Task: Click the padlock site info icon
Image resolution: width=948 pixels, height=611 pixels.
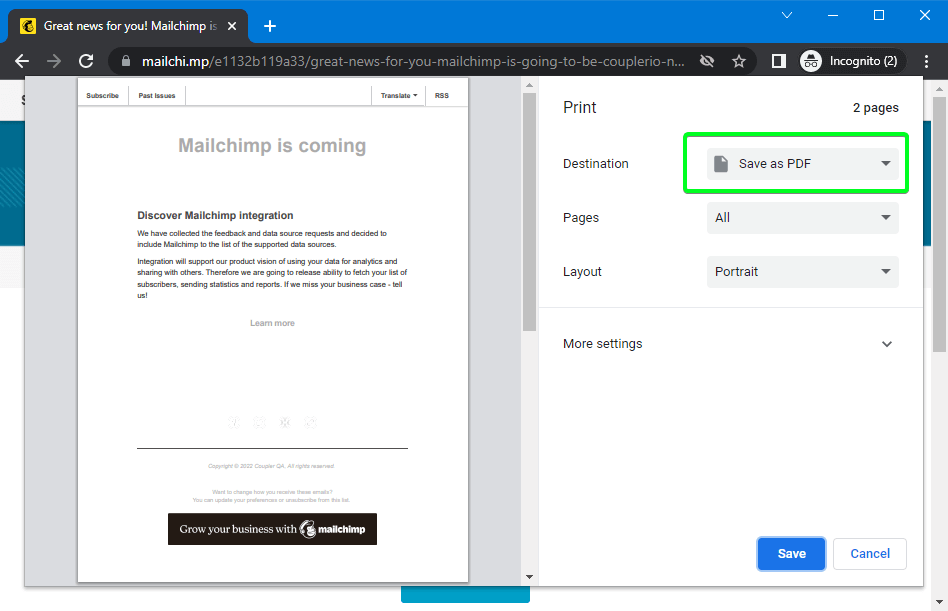Action: click(126, 61)
